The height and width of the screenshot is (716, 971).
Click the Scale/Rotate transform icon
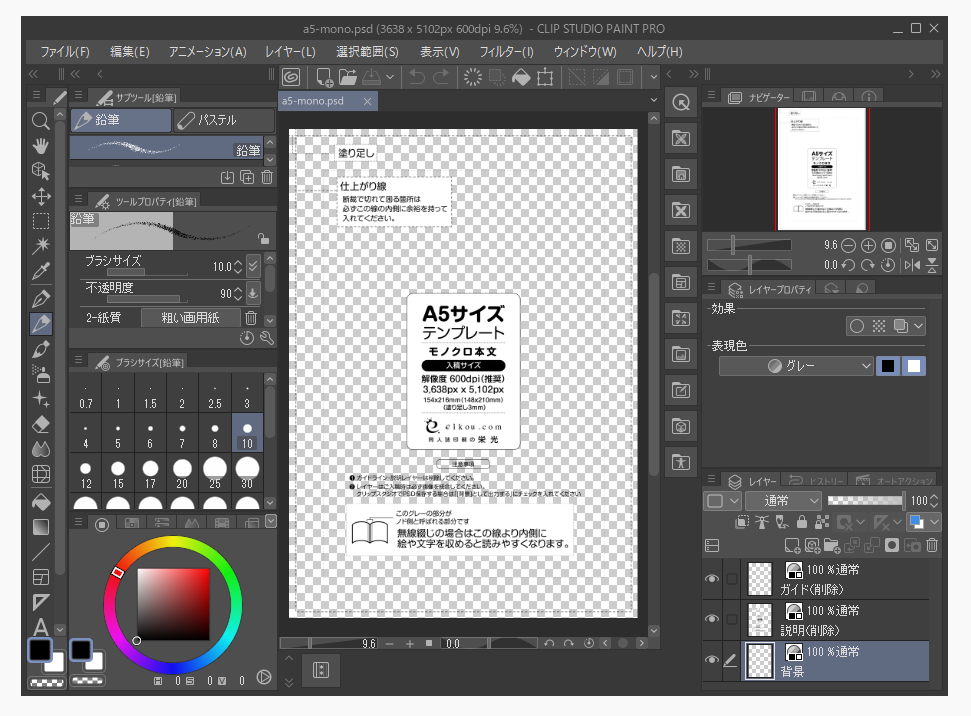point(545,77)
